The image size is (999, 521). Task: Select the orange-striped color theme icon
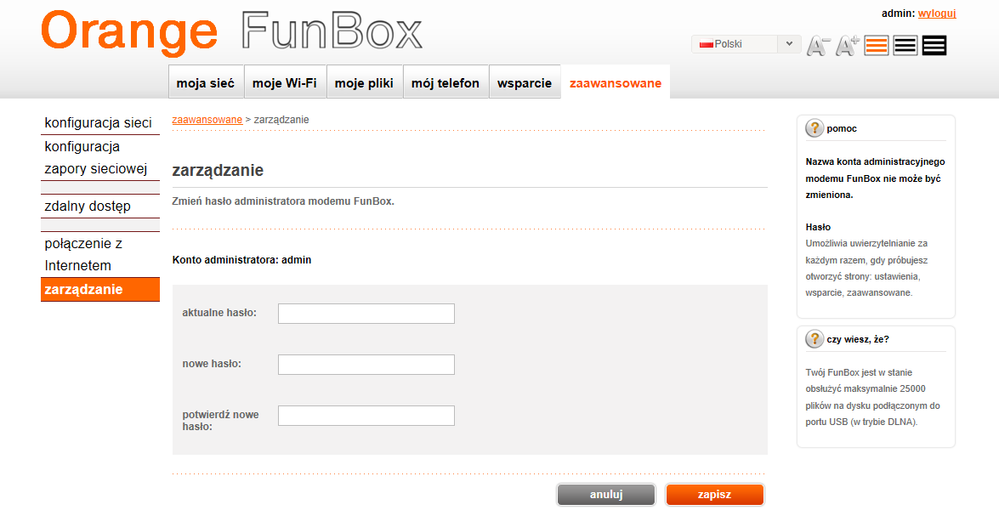coord(877,45)
